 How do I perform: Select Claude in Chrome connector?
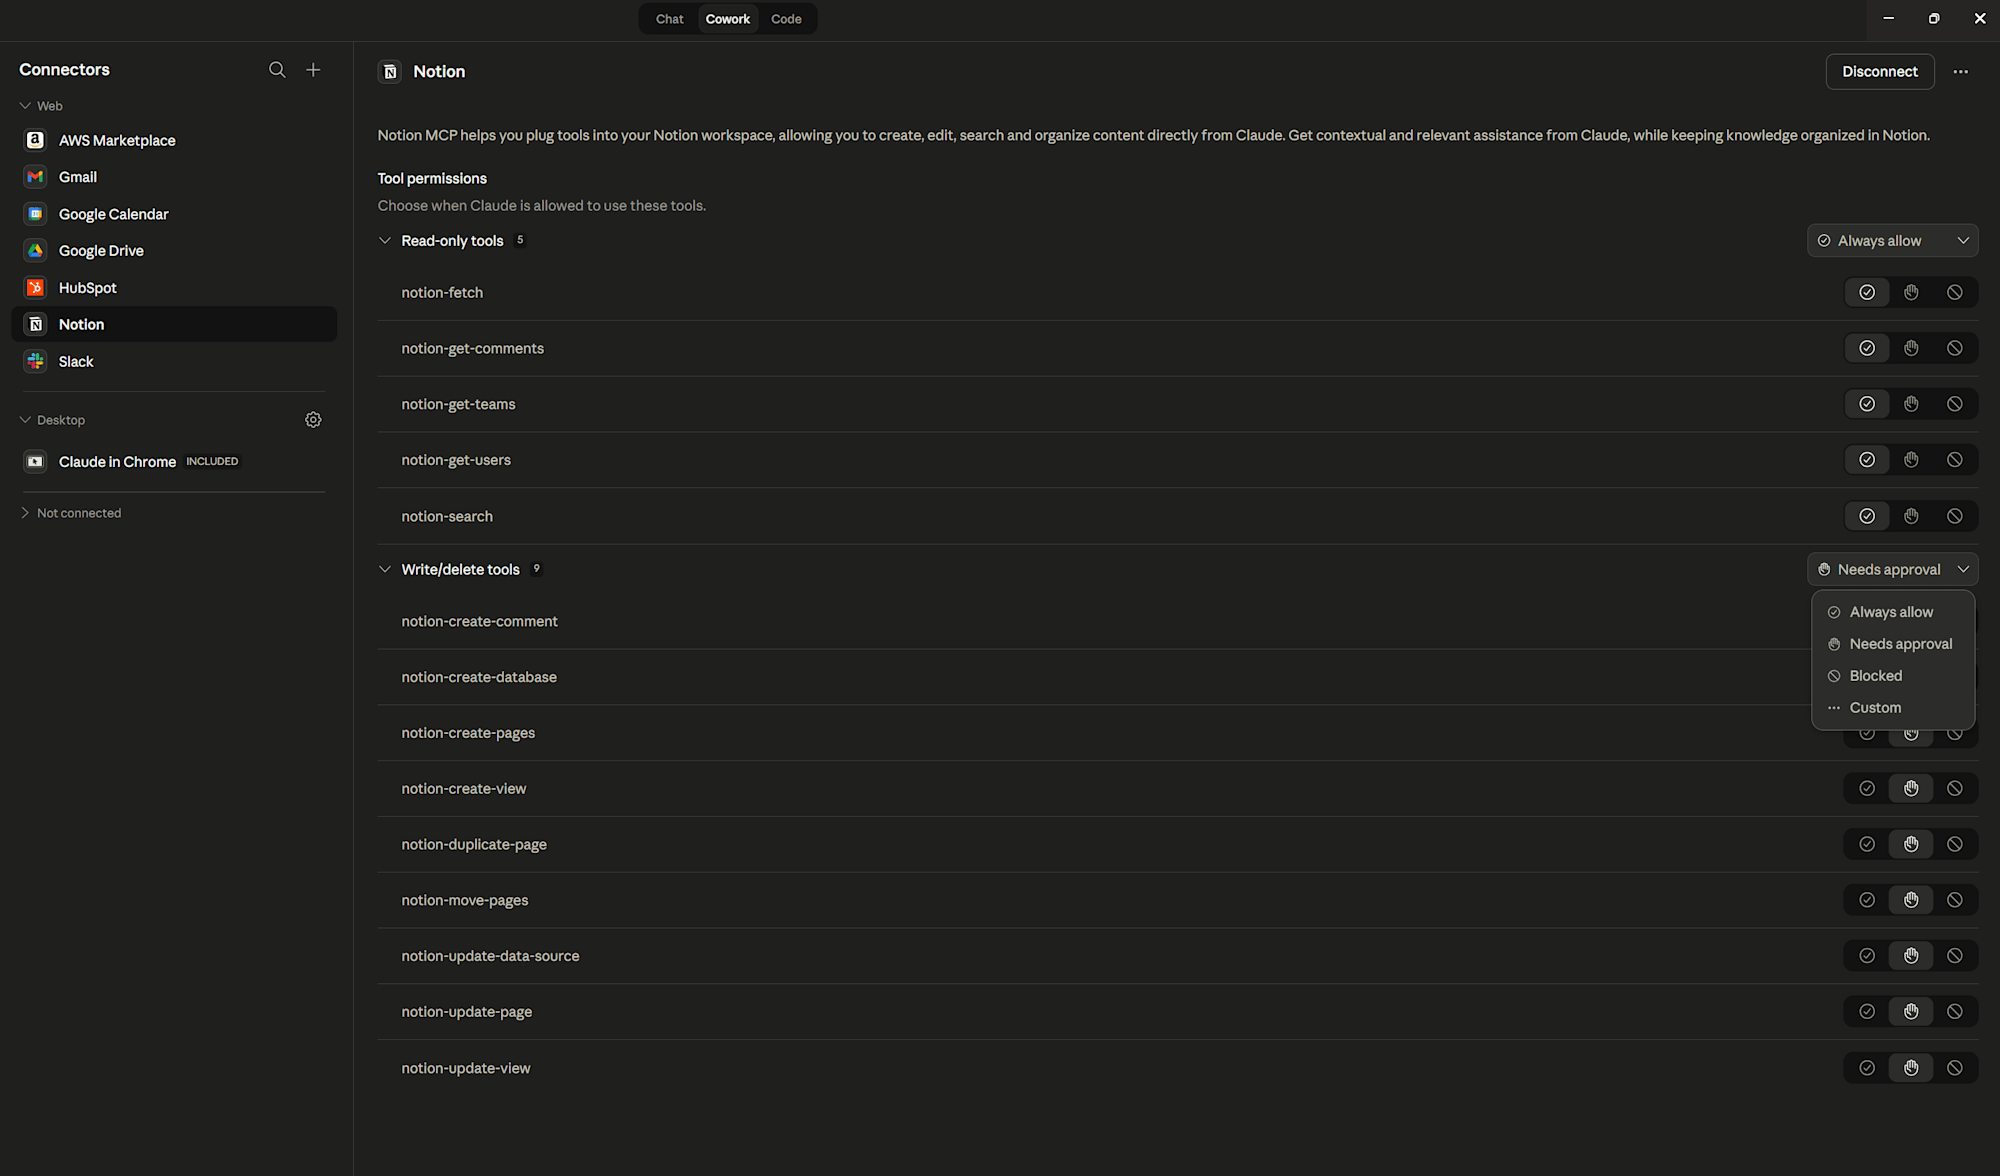pyautogui.click(x=117, y=462)
